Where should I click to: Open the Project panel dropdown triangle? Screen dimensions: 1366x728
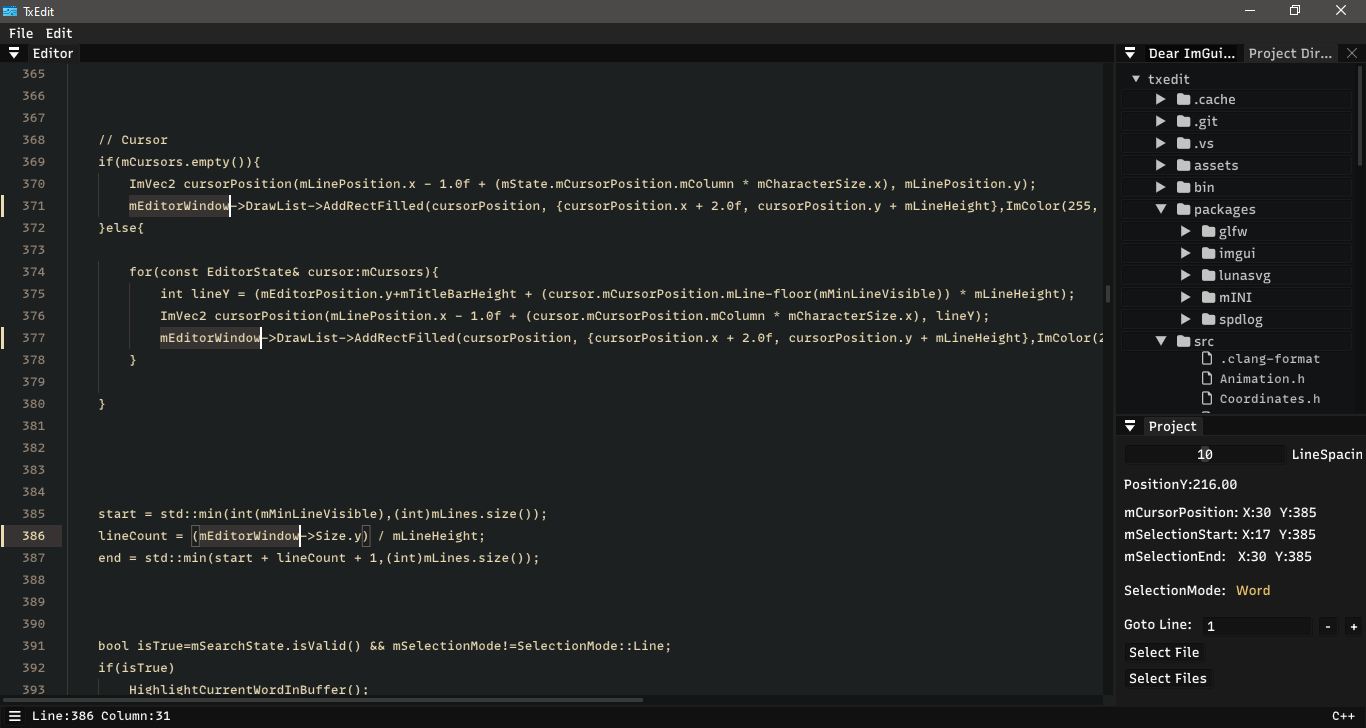[x=1130, y=426]
